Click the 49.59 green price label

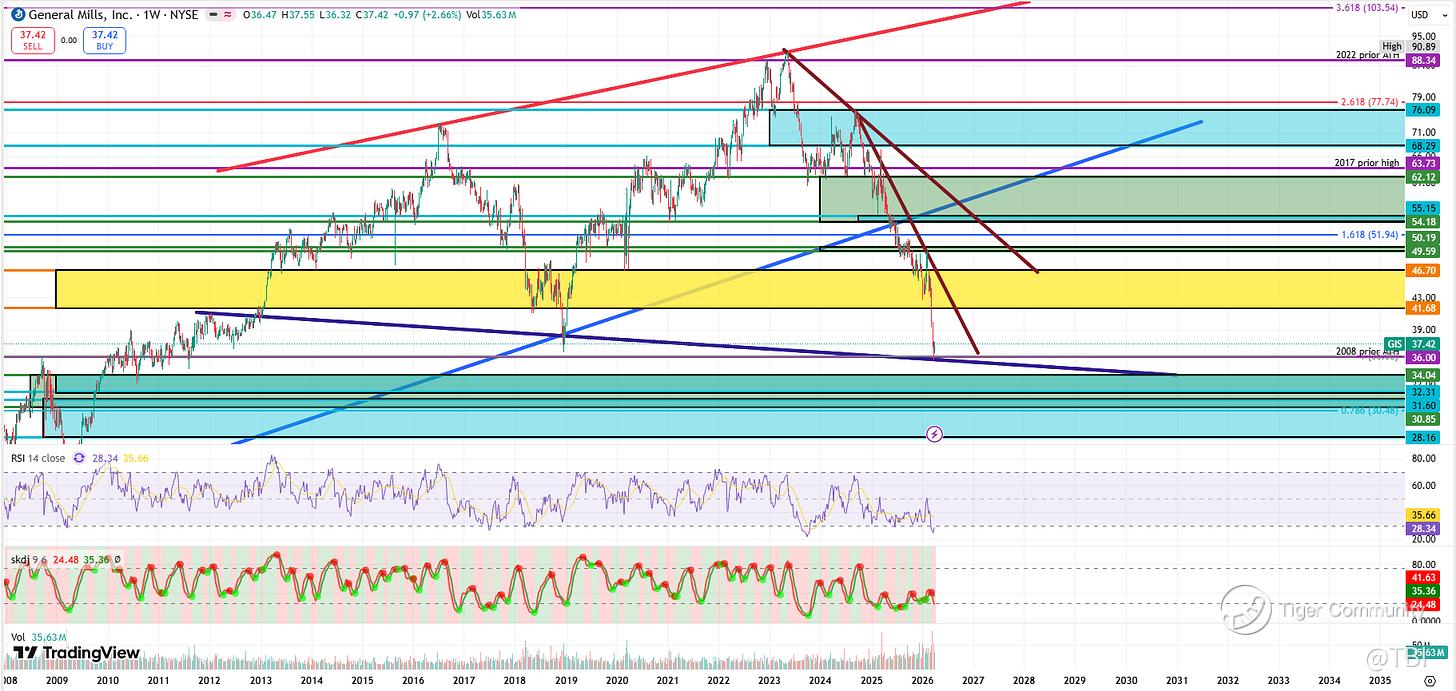(1422, 250)
